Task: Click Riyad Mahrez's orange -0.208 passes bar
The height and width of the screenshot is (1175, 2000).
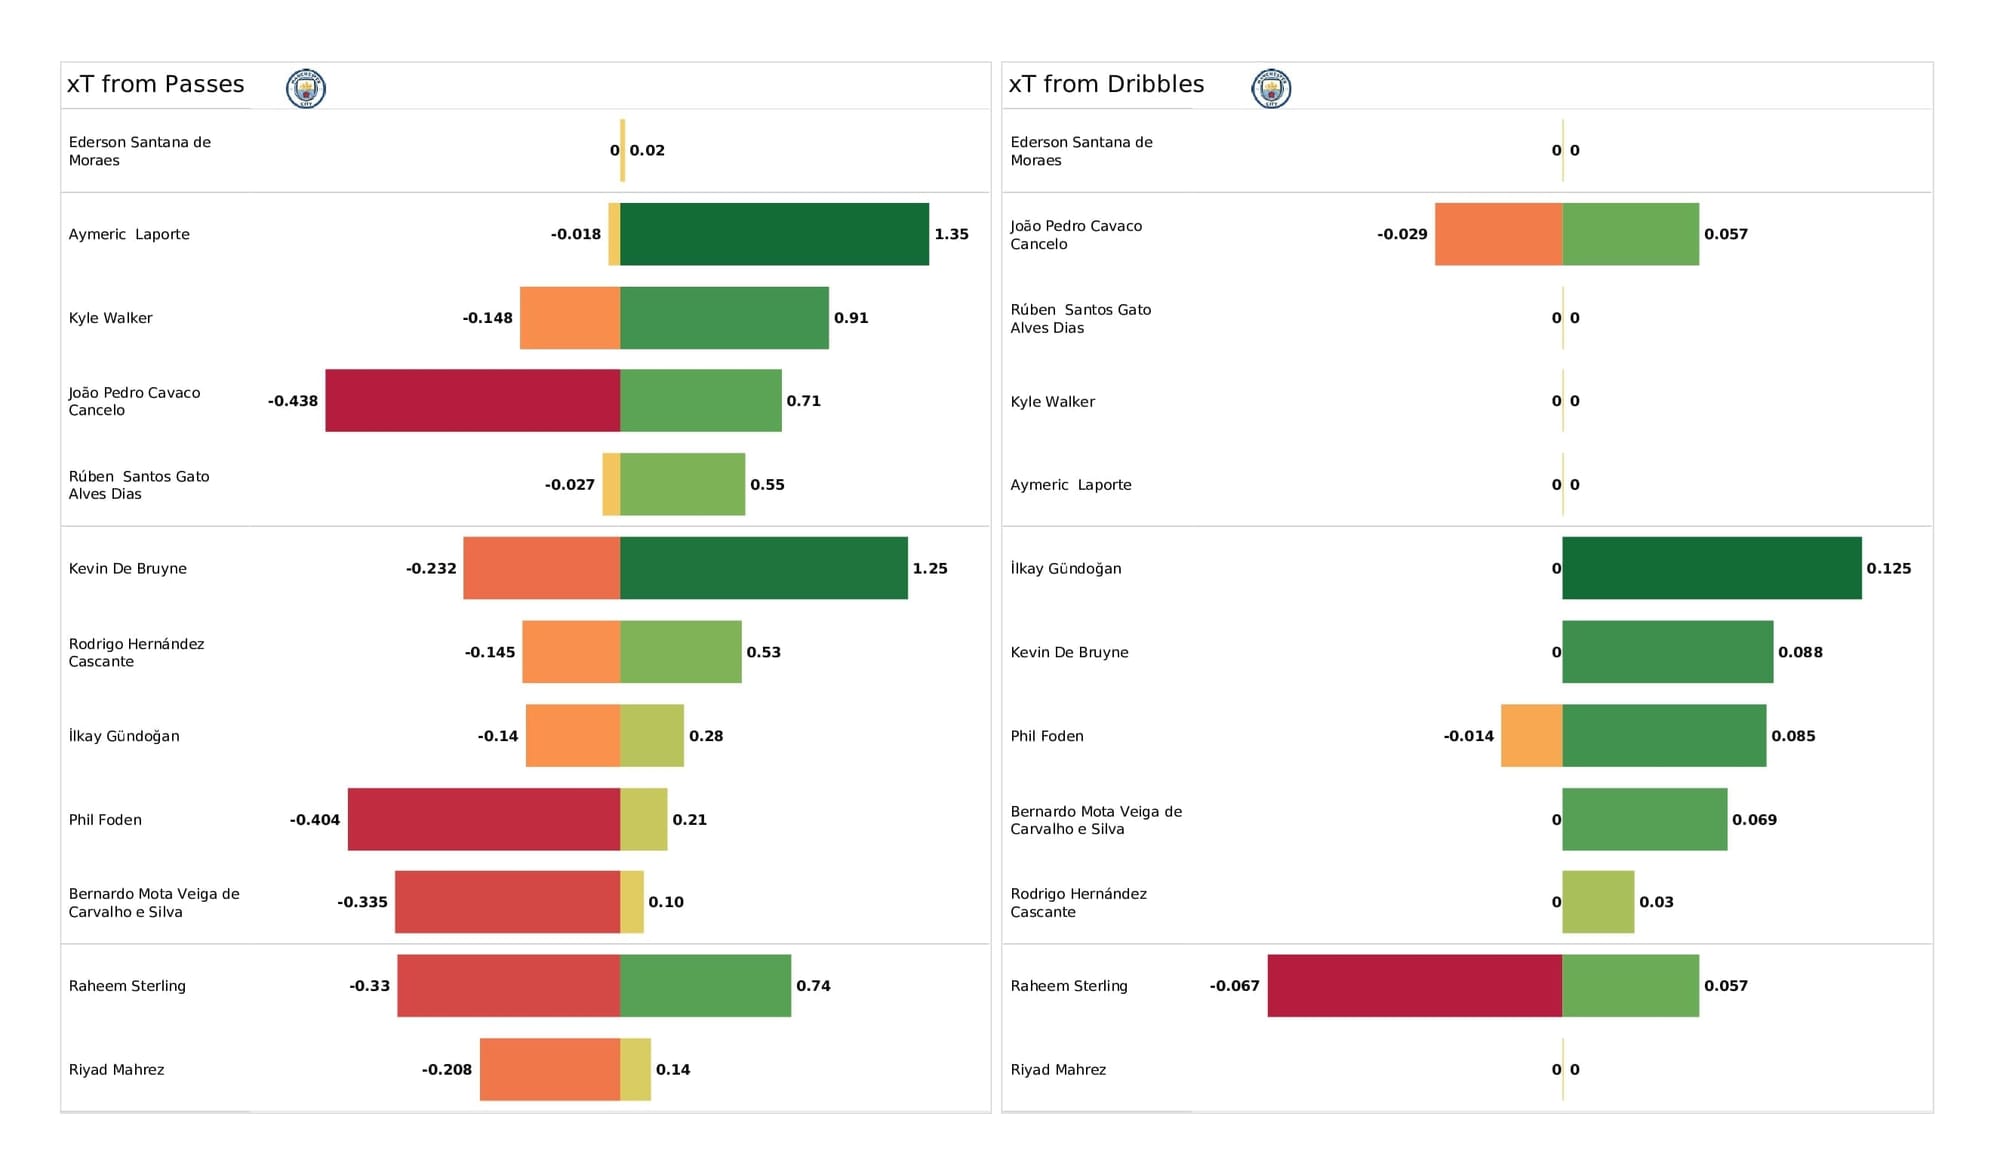Action: point(550,1069)
